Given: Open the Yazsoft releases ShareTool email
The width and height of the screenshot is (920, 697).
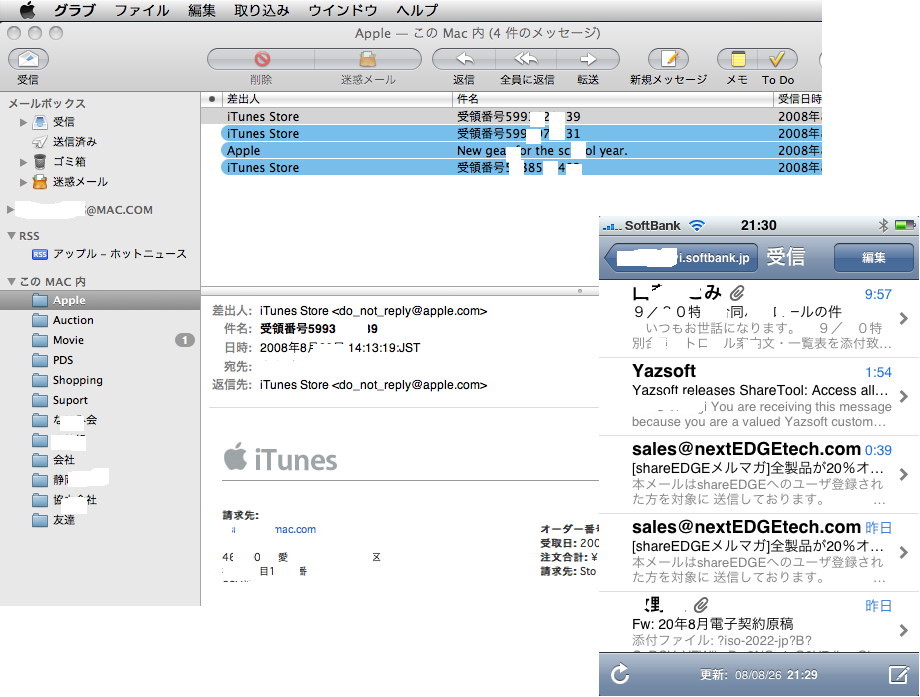Looking at the screenshot, I should pyautogui.click(x=759, y=397).
